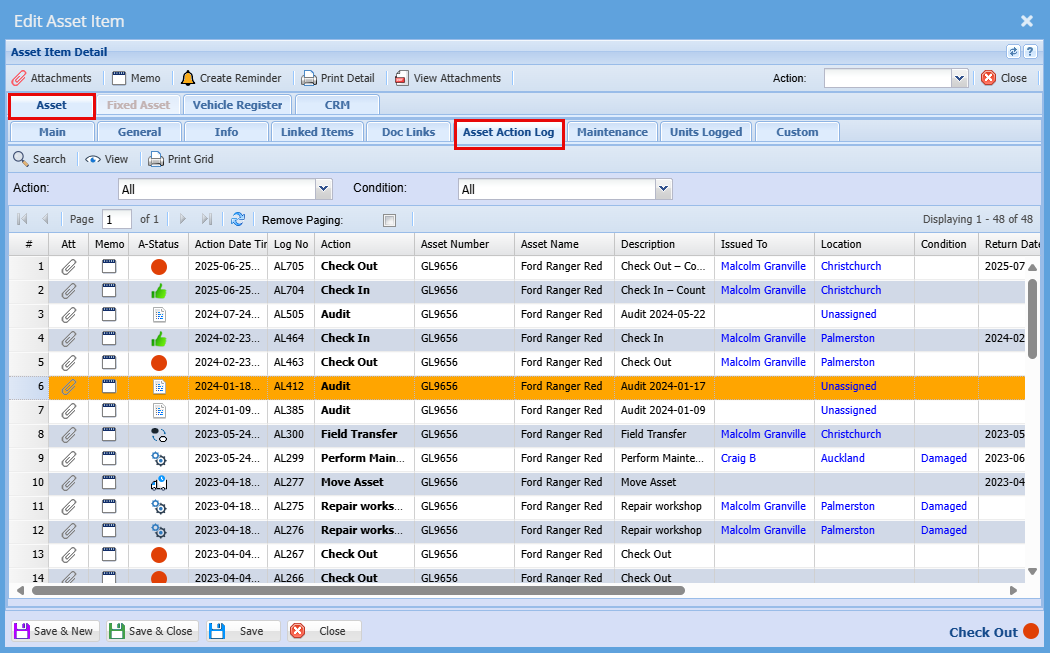The image size is (1050, 653).
Task: Open the Christchurch location link in row 1
Action: coord(851,267)
